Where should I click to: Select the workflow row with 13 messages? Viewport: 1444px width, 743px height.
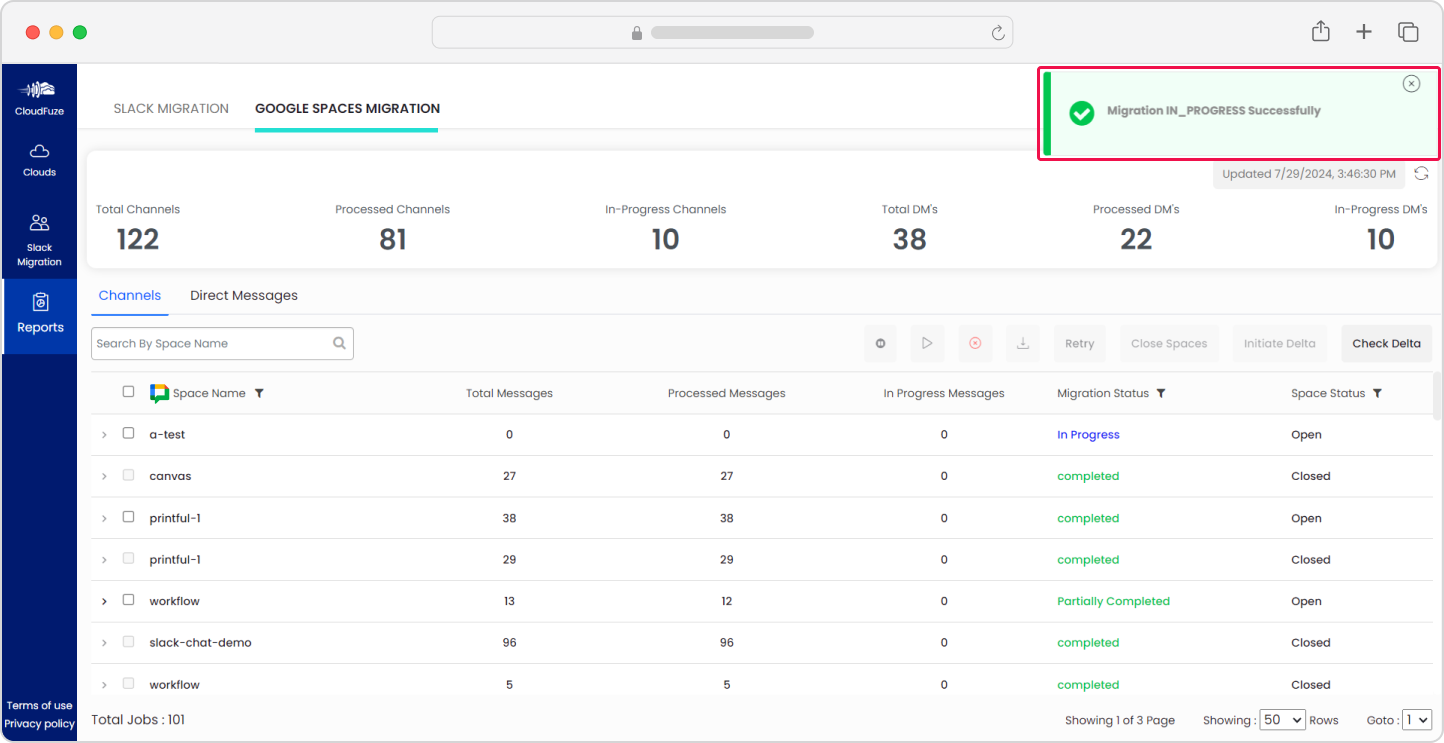pyautogui.click(x=128, y=600)
